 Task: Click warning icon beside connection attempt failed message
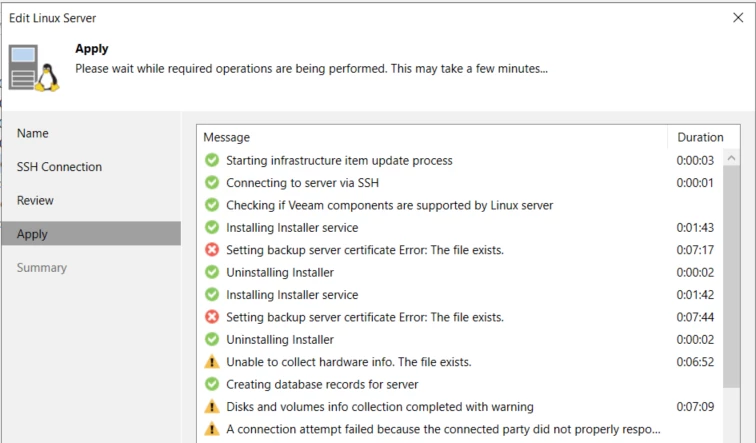click(211, 429)
